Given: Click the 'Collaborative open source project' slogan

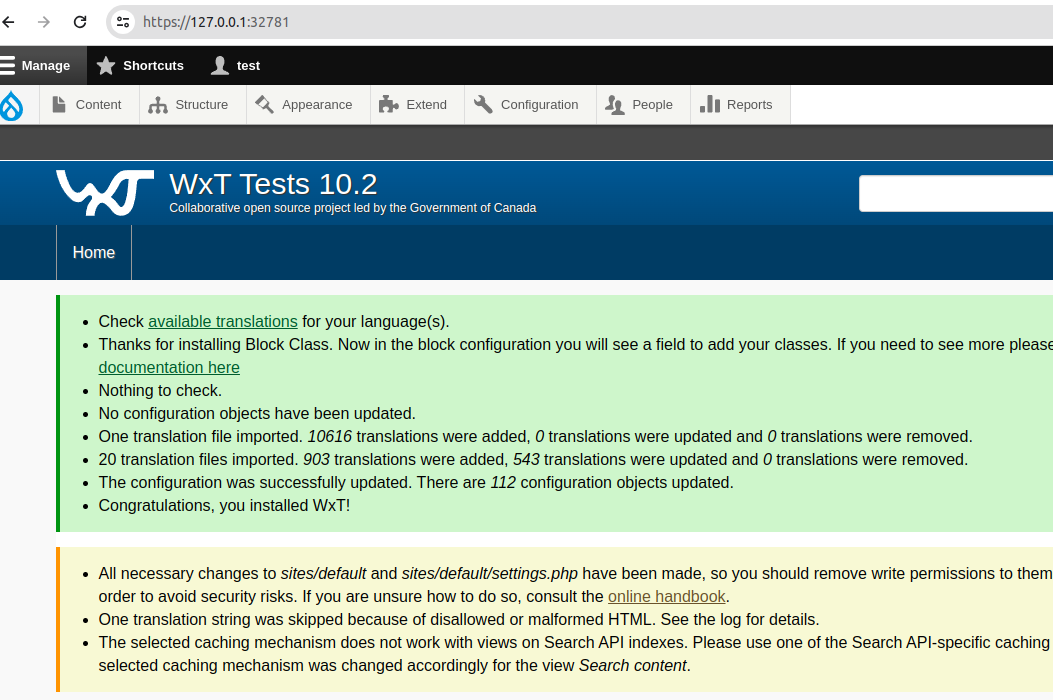Looking at the screenshot, I should pyautogui.click(x=353, y=208).
